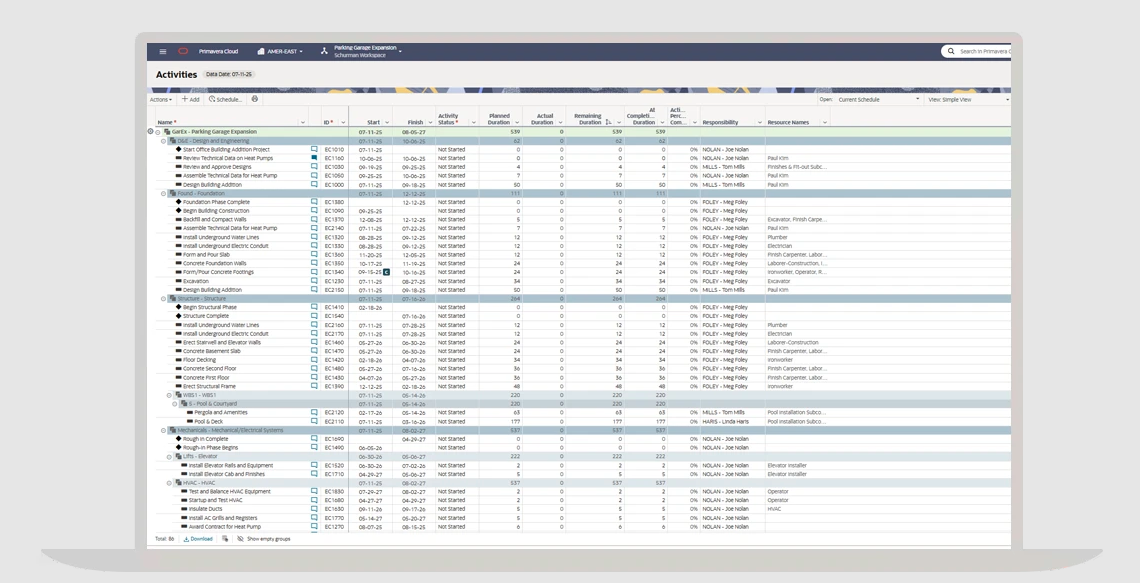Screen dimensions: 1140x583
Task: Collapse the D&E - Design and Engineering group
Action: coord(164,141)
